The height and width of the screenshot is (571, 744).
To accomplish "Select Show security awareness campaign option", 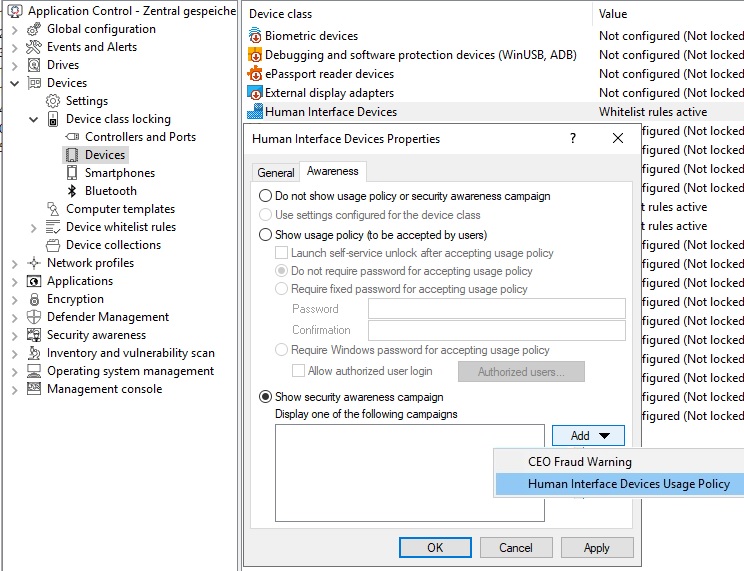I will (266, 397).
